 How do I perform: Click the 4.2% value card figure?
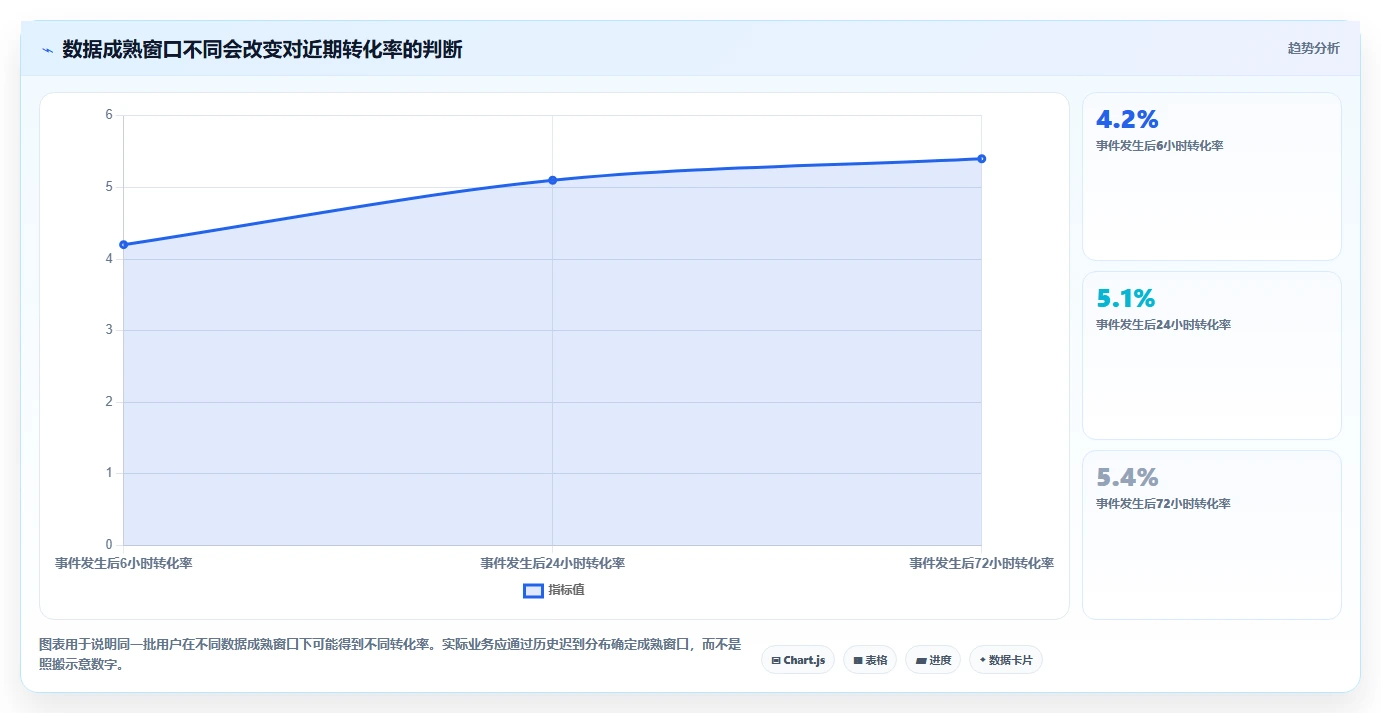point(1127,119)
